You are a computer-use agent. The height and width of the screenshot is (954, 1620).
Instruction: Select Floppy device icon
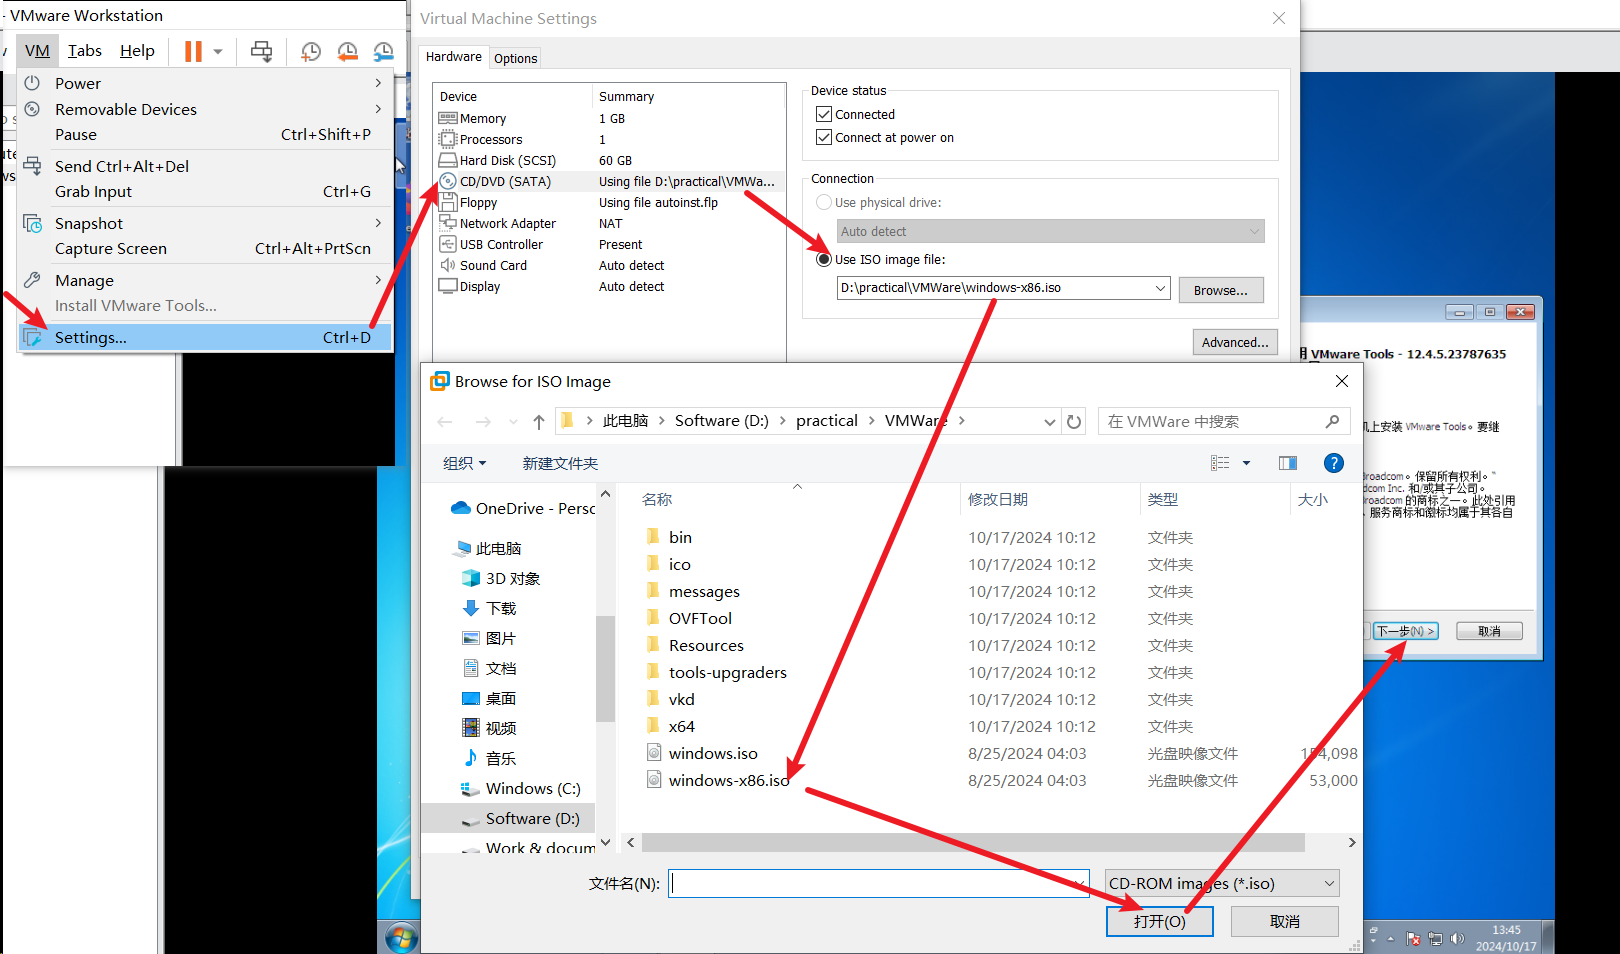point(448,202)
